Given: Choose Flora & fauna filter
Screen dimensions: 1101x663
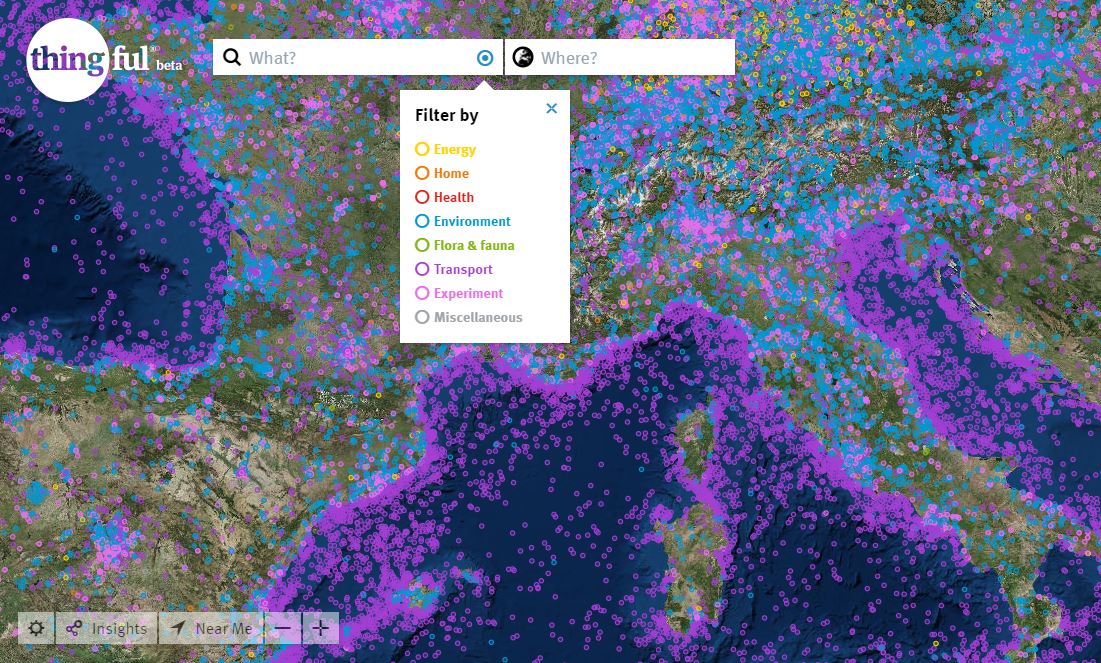Looking at the screenshot, I should tap(473, 245).
